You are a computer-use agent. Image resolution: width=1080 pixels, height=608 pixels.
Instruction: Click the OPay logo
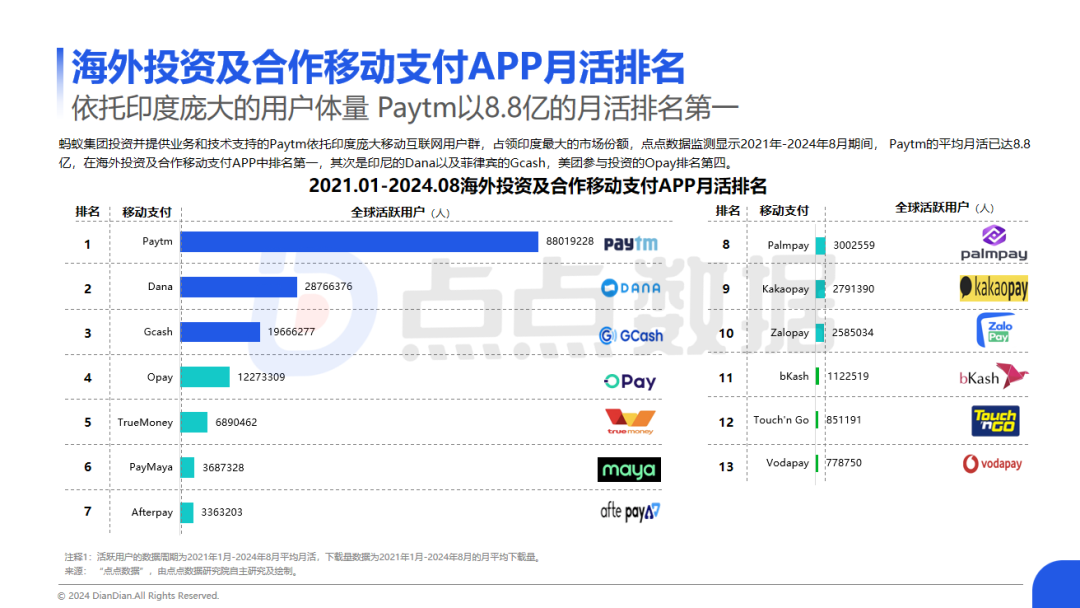coord(630,381)
